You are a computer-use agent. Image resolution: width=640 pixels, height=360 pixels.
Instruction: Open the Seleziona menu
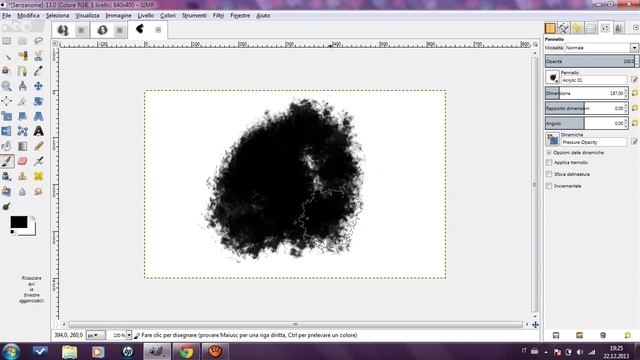[x=58, y=16]
